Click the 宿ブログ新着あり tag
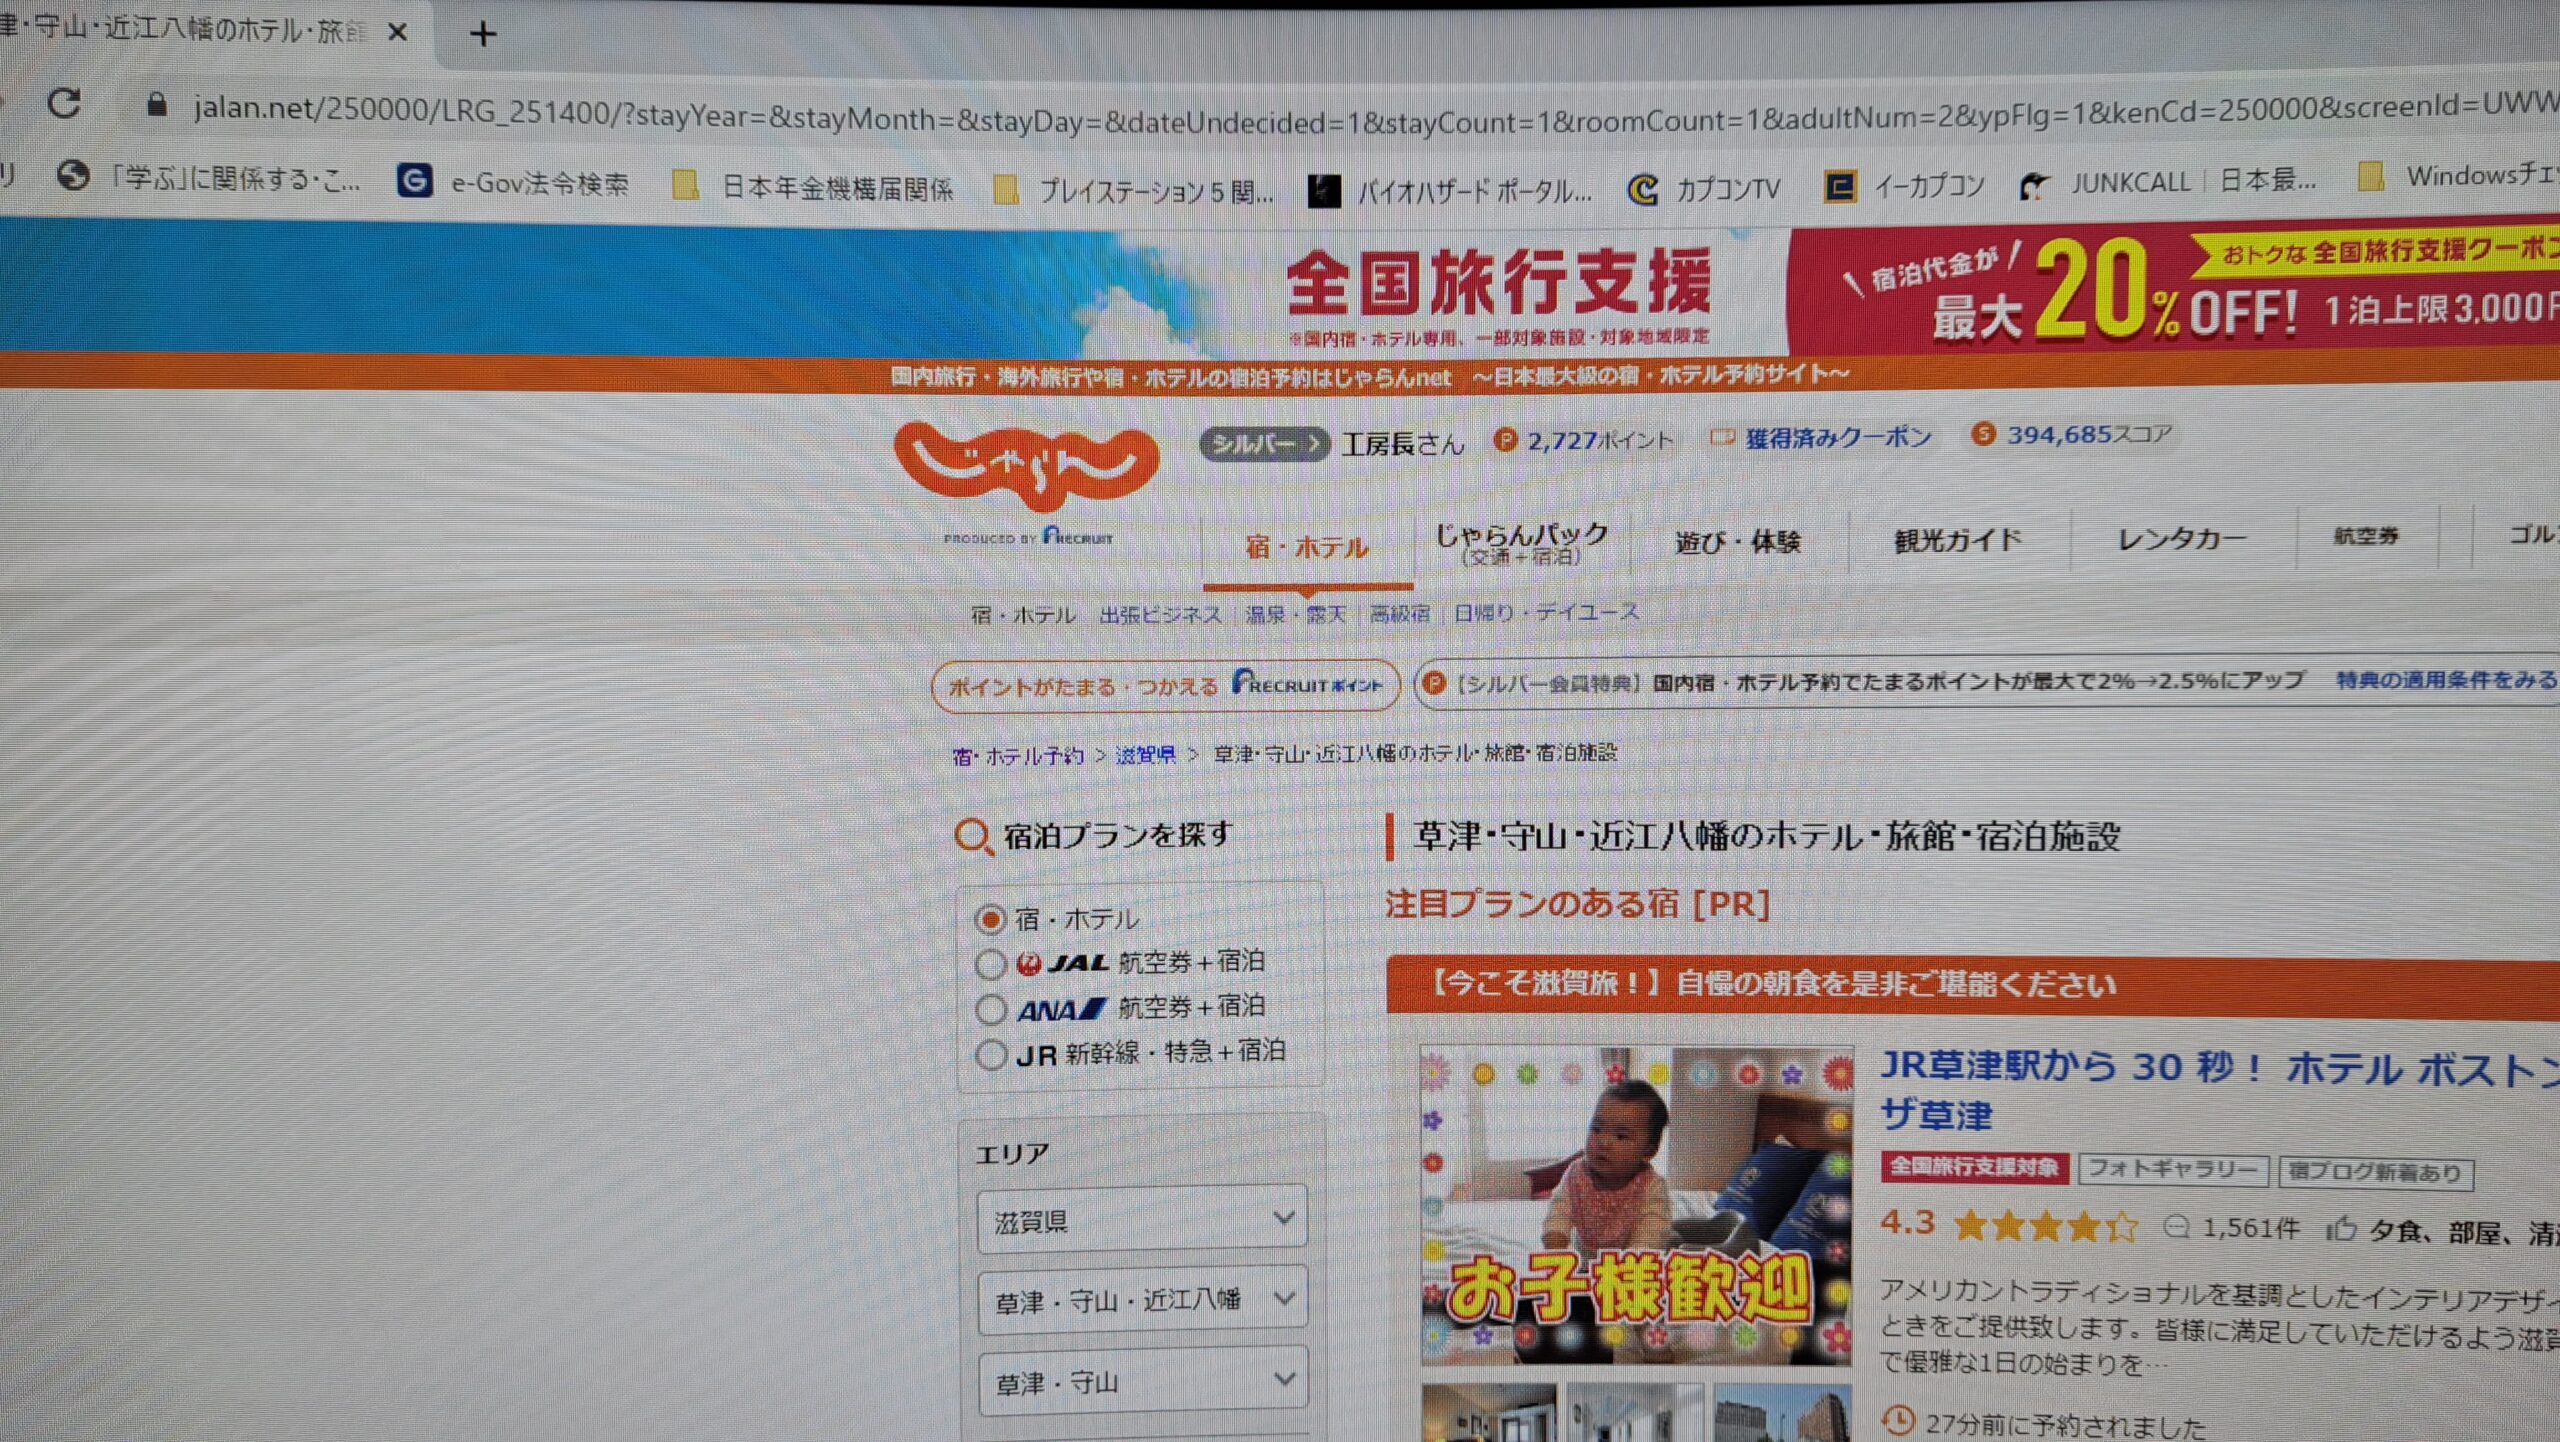Image resolution: width=2560 pixels, height=1442 pixels. pos(2376,1172)
